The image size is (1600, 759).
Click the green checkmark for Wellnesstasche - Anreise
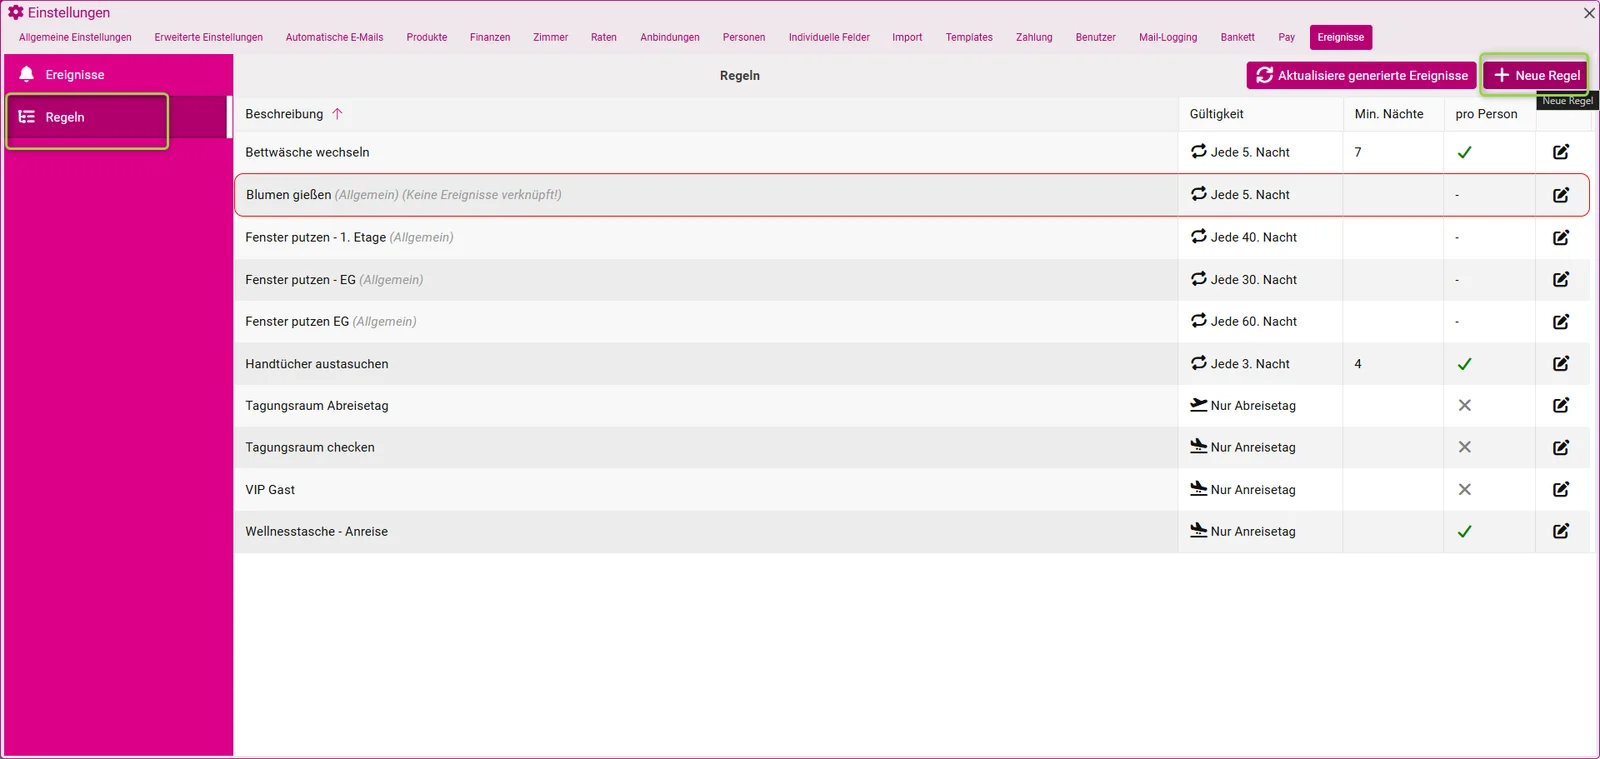[x=1464, y=531]
